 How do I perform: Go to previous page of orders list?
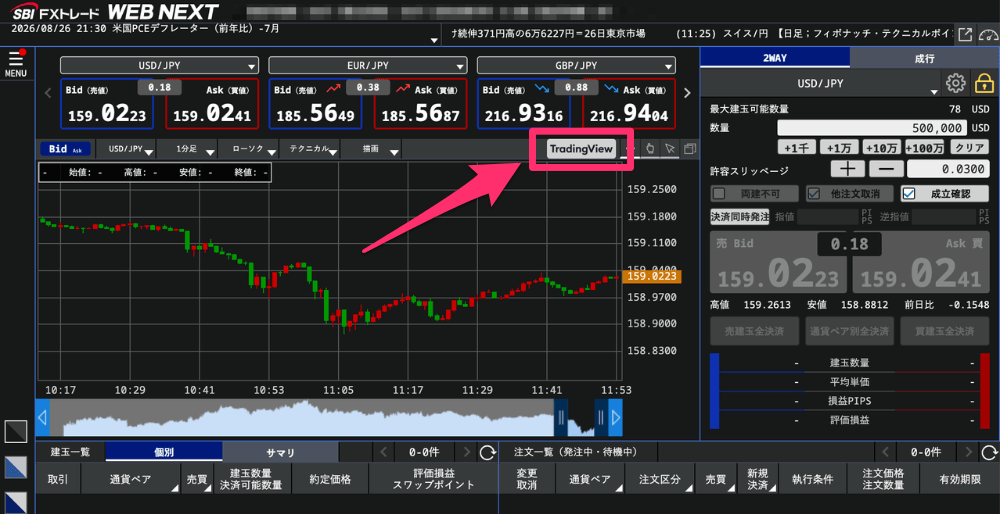(x=885, y=453)
